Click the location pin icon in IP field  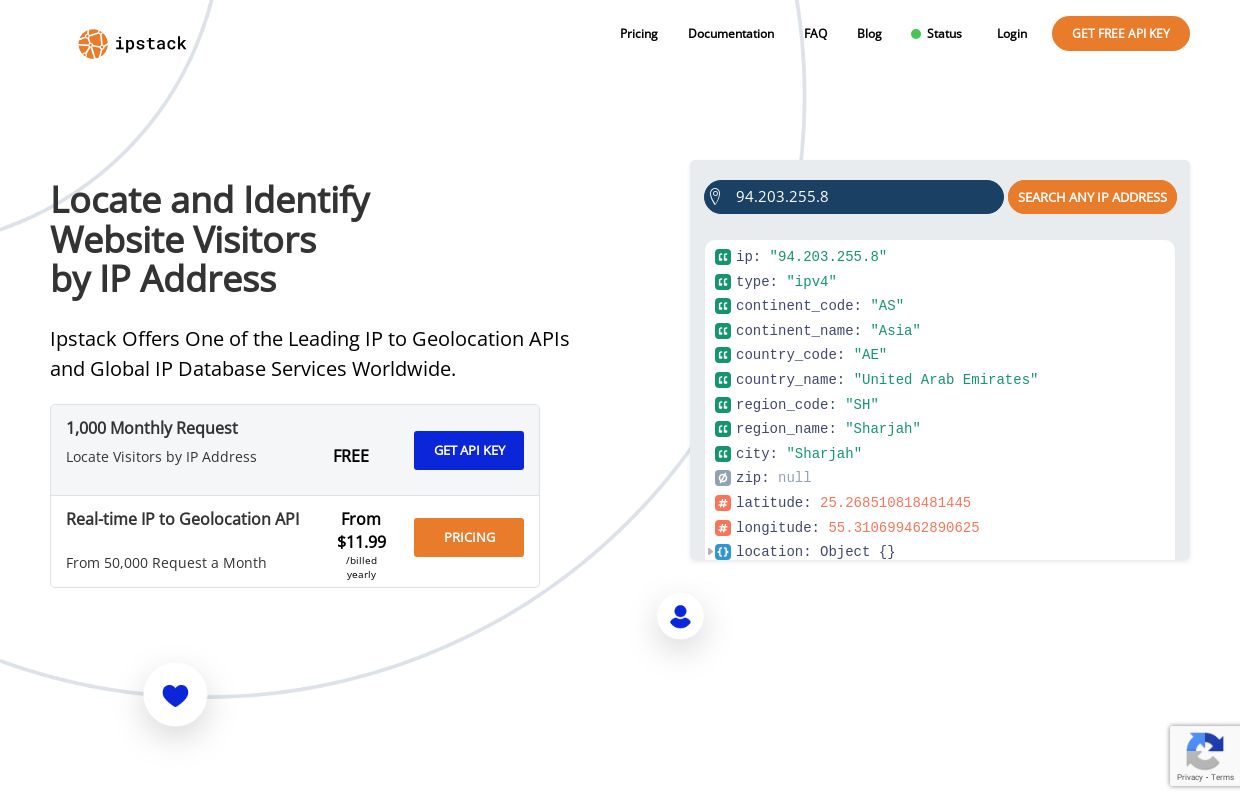tap(715, 197)
